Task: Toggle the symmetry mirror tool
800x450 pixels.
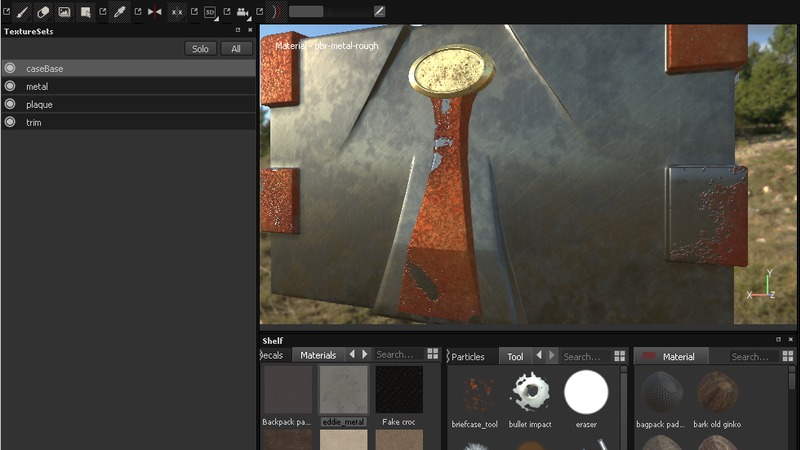Action: (154, 12)
